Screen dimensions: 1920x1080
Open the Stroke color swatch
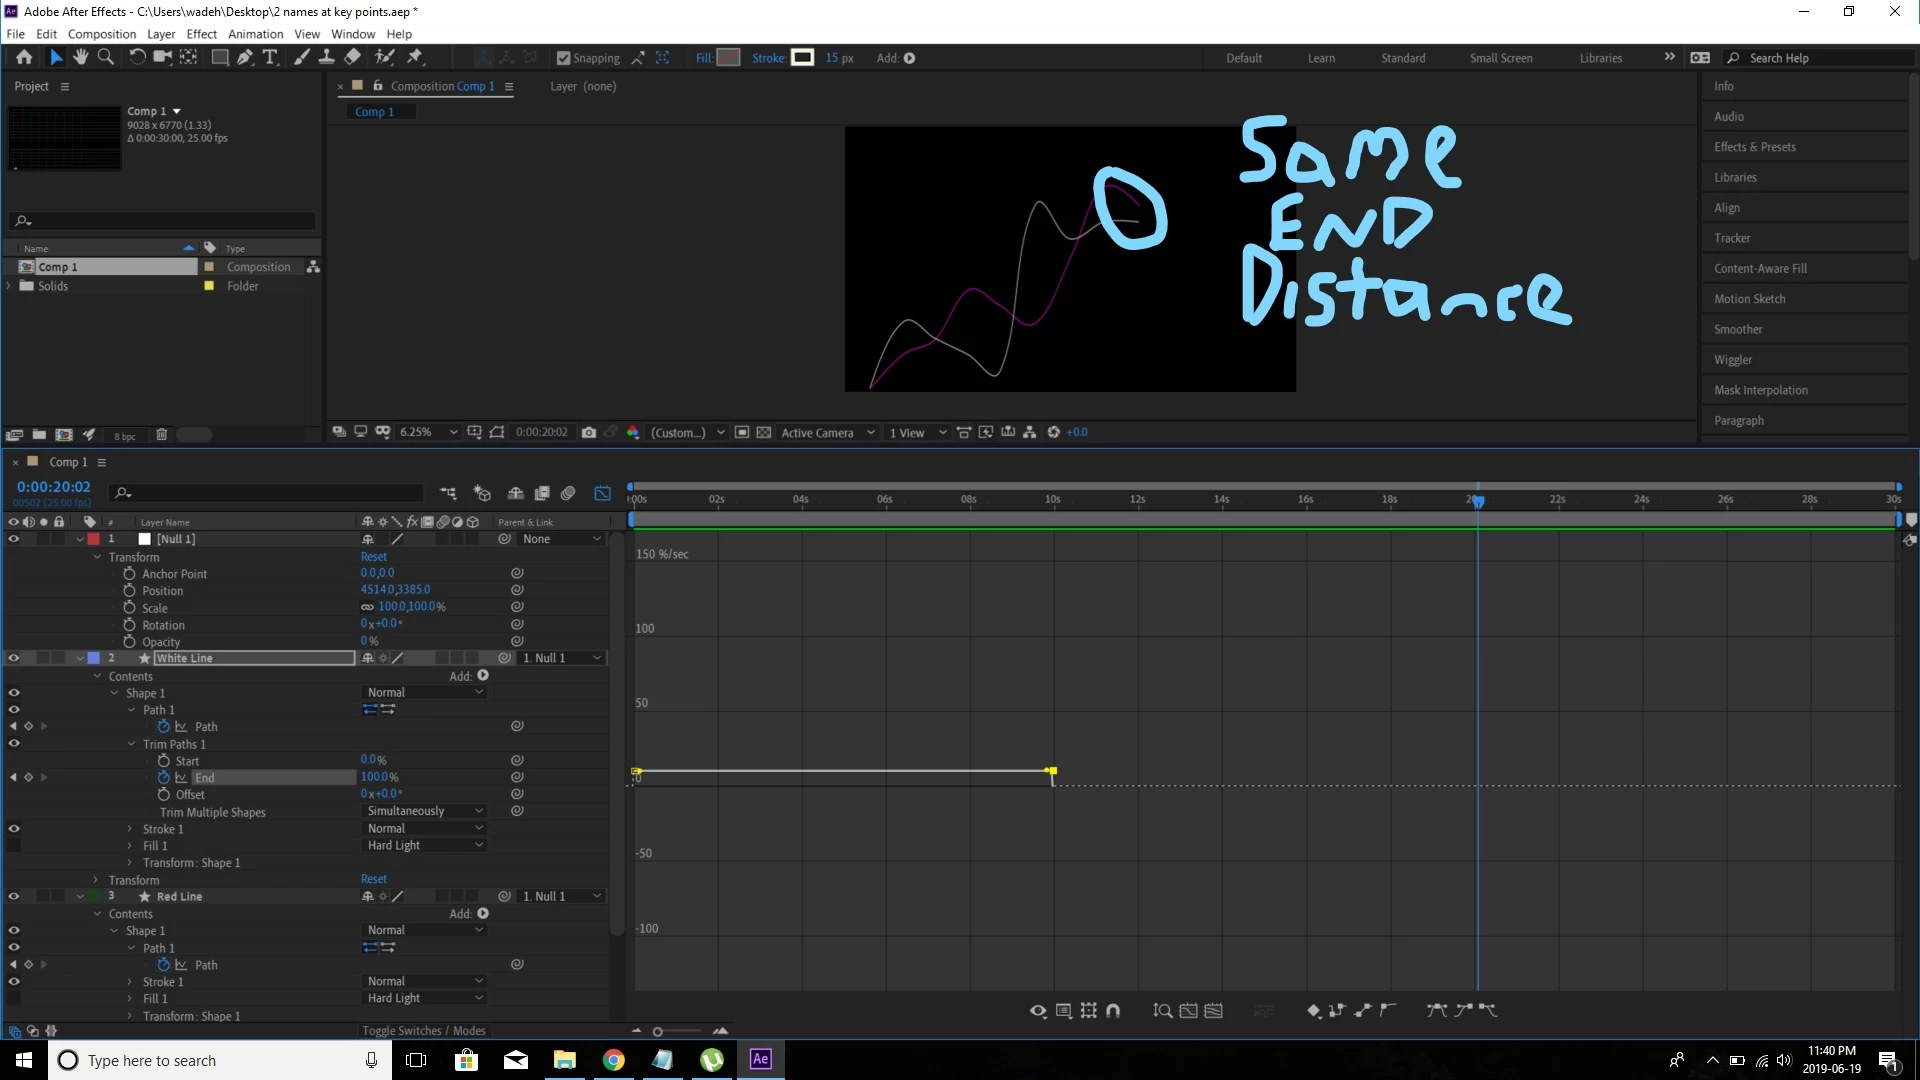[802, 58]
